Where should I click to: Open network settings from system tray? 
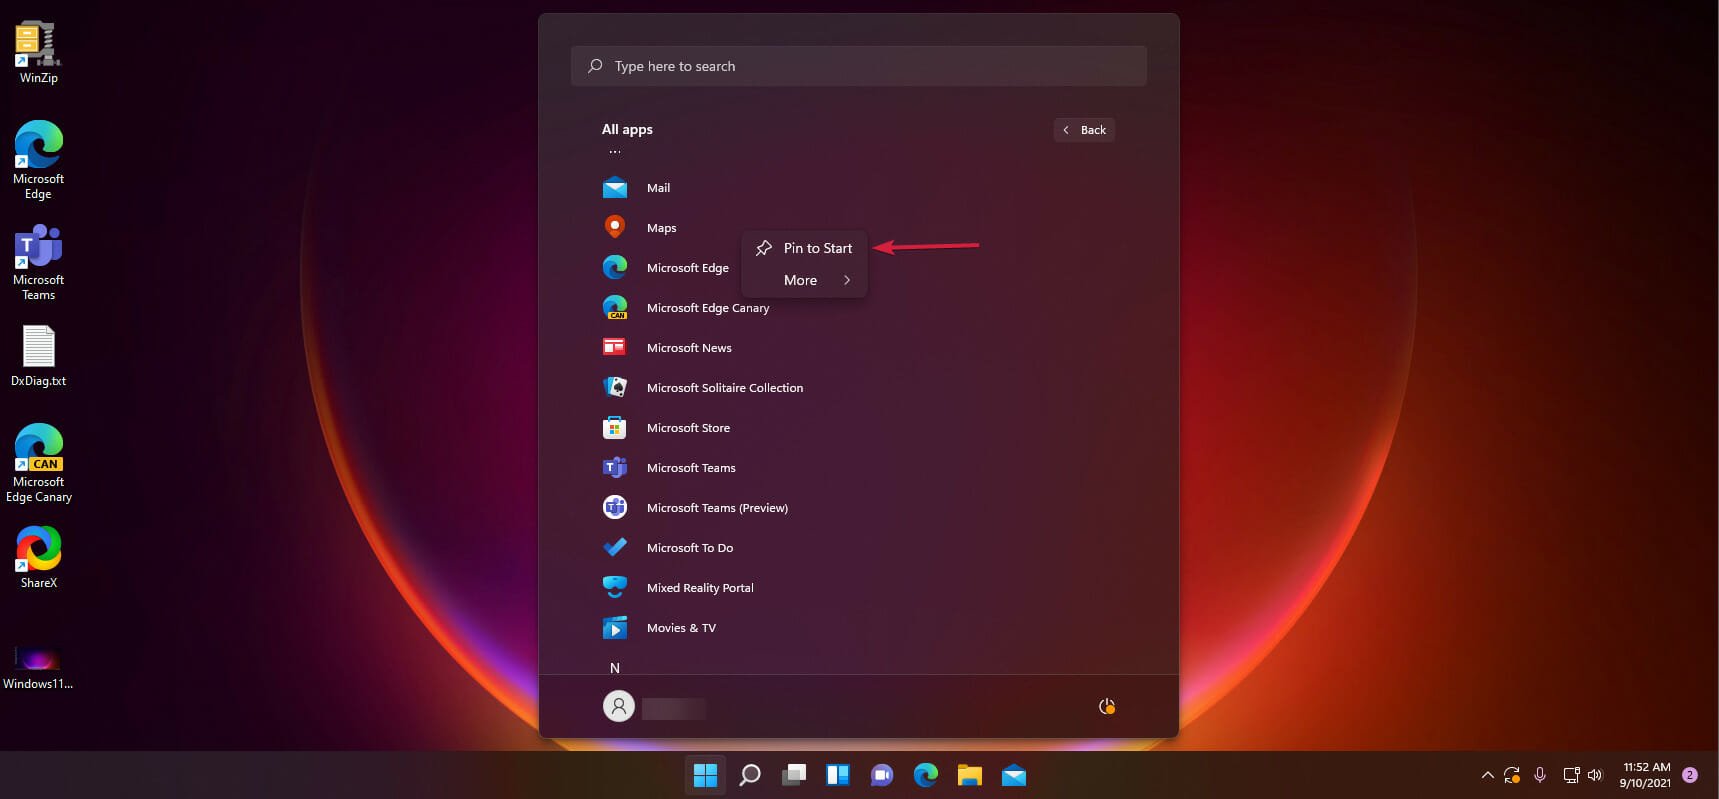(1571, 775)
